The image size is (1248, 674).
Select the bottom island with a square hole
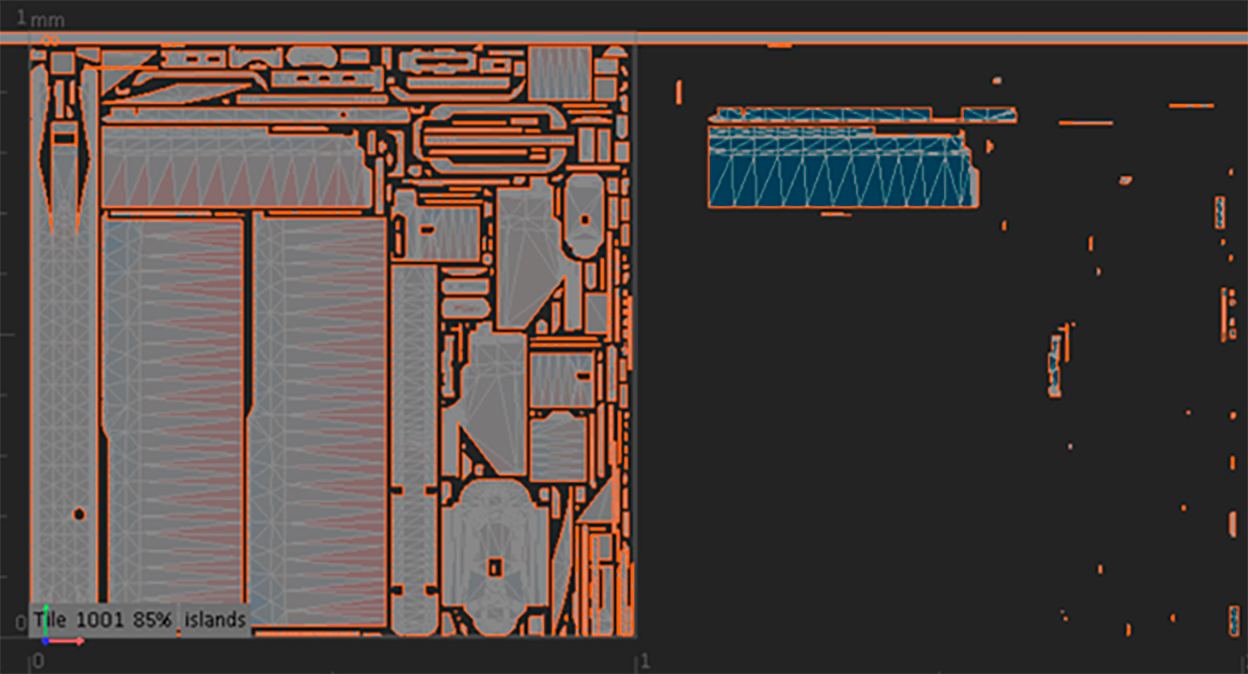(x=493, y=556)
